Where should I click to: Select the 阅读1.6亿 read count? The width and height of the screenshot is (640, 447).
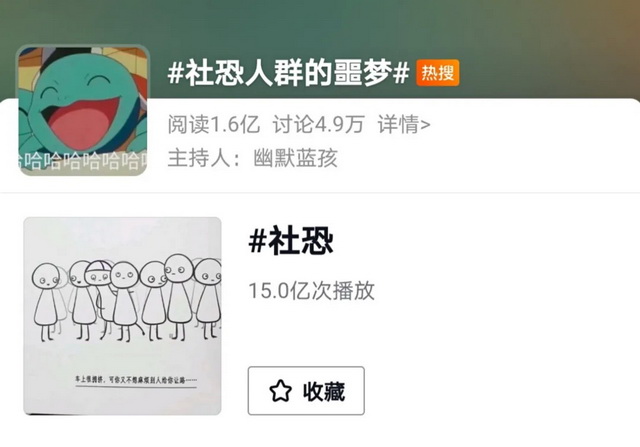(214, 124)
